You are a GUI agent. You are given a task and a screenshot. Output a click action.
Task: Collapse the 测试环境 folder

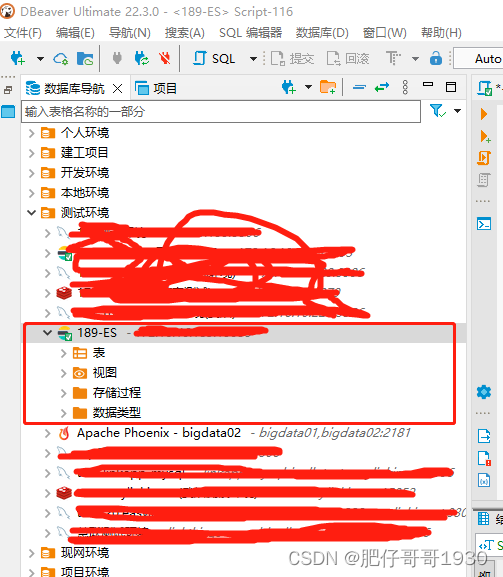32,213
